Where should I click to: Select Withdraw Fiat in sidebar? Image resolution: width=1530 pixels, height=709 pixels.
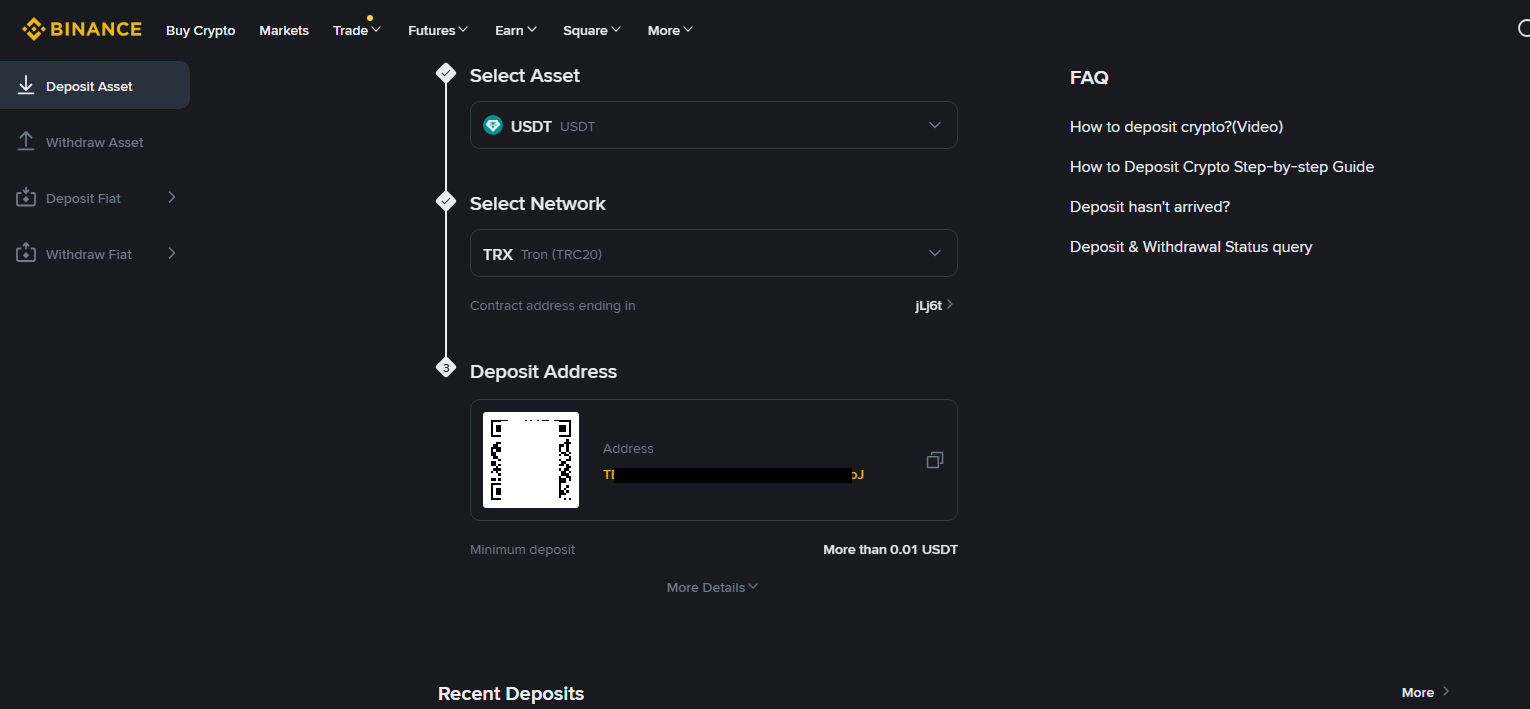click(x=95, y=254)
